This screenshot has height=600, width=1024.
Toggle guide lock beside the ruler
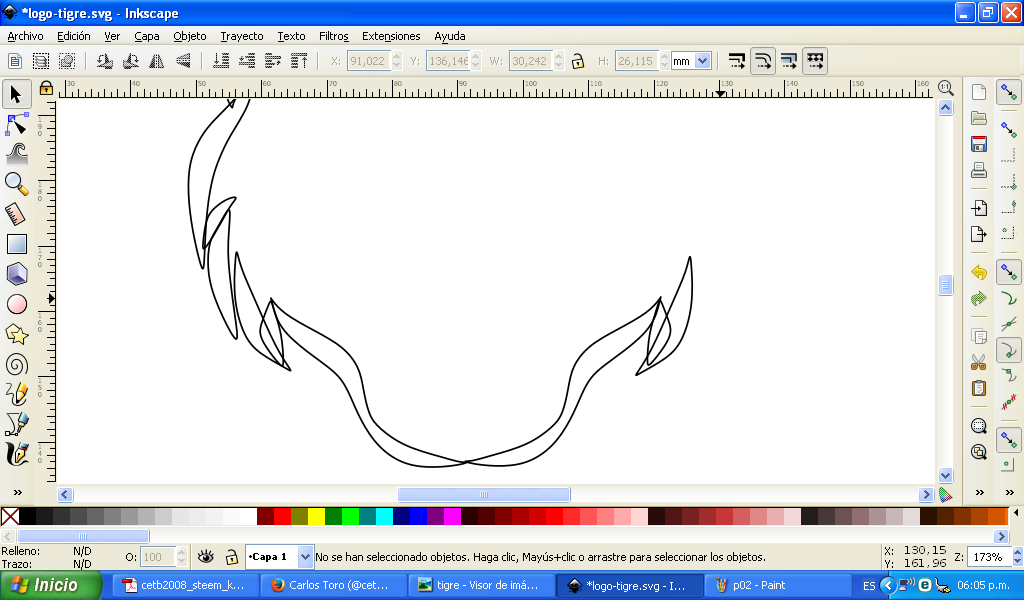point(46,87)
